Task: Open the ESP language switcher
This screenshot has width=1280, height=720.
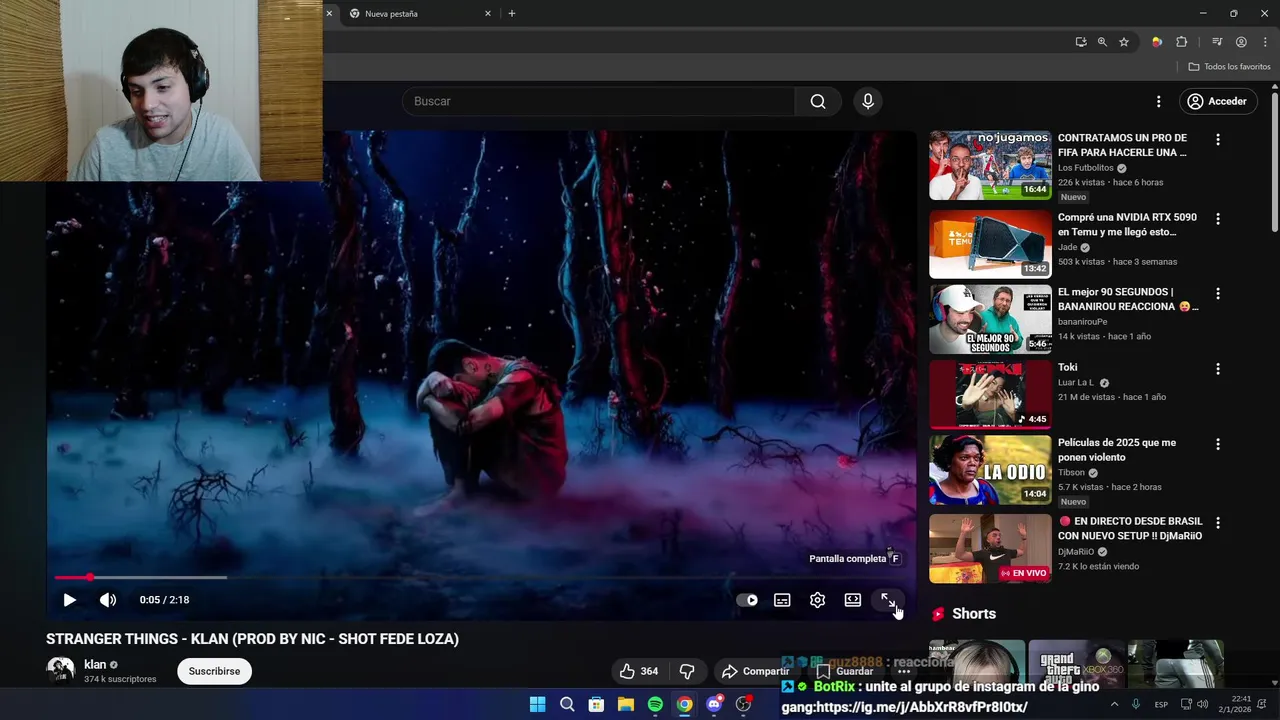Action: 1161,704
